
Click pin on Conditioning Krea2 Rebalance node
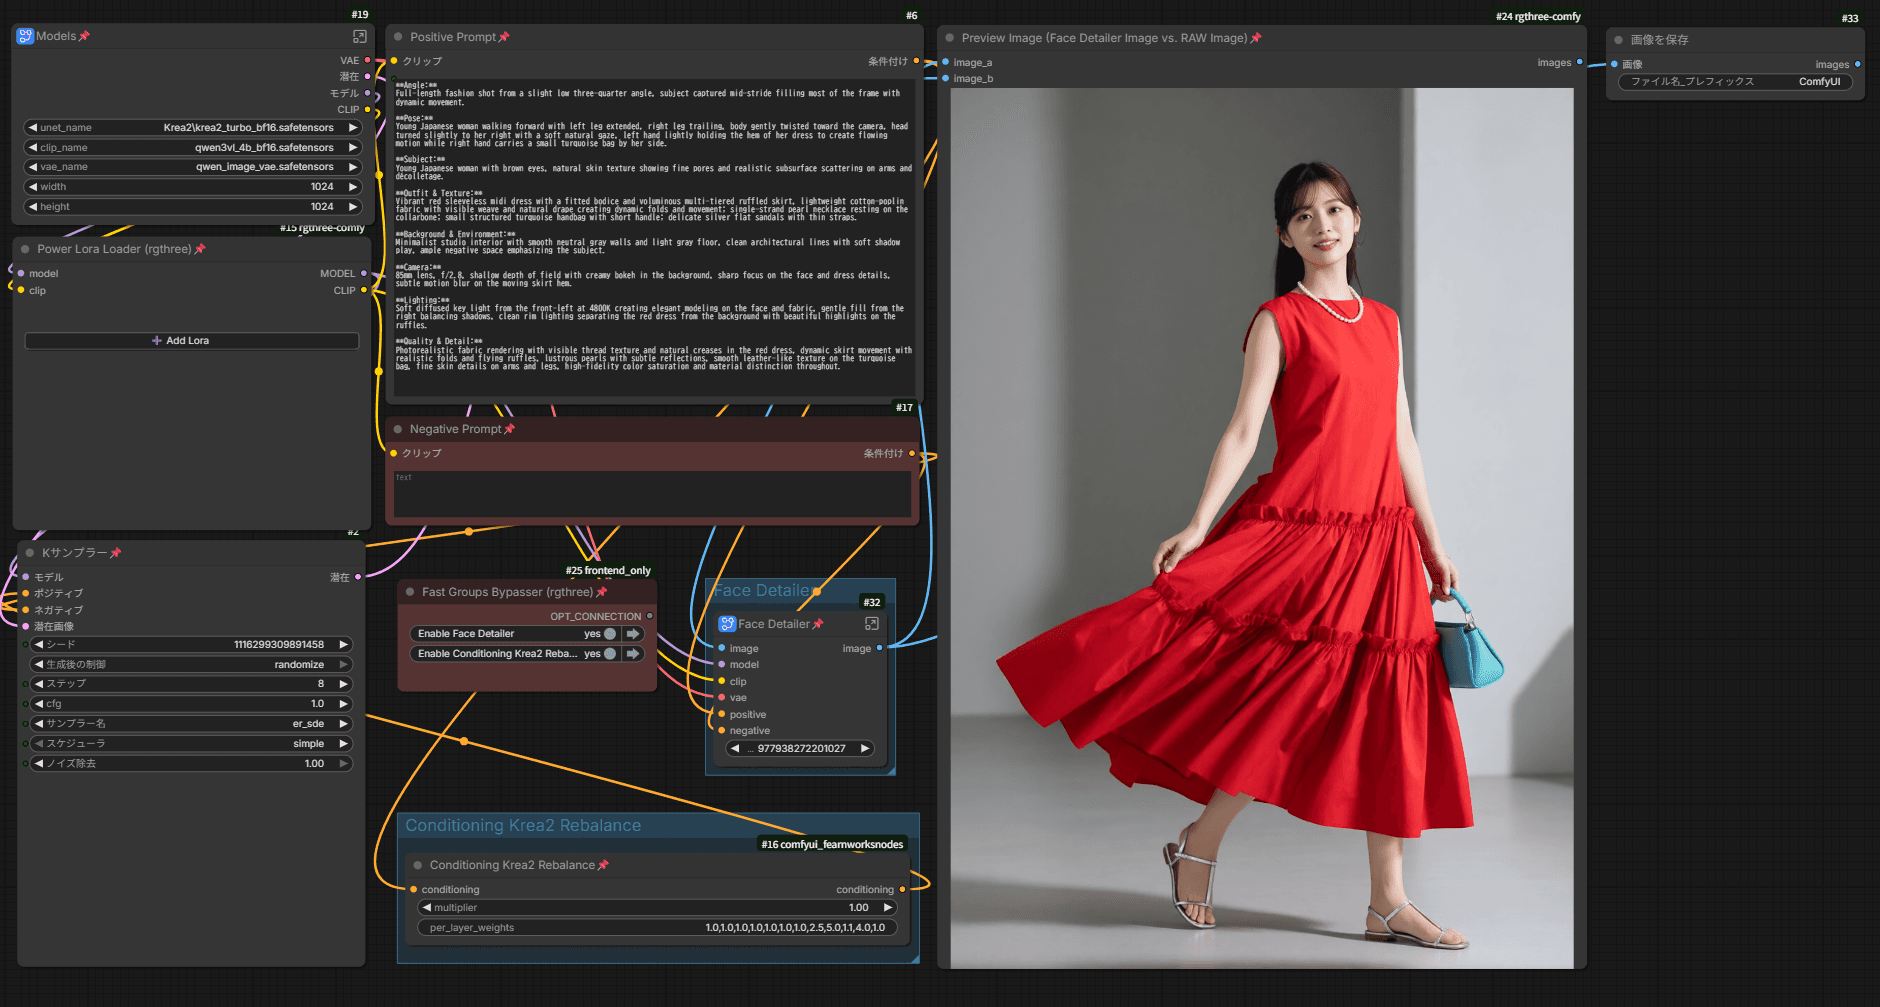click(603, 865)
